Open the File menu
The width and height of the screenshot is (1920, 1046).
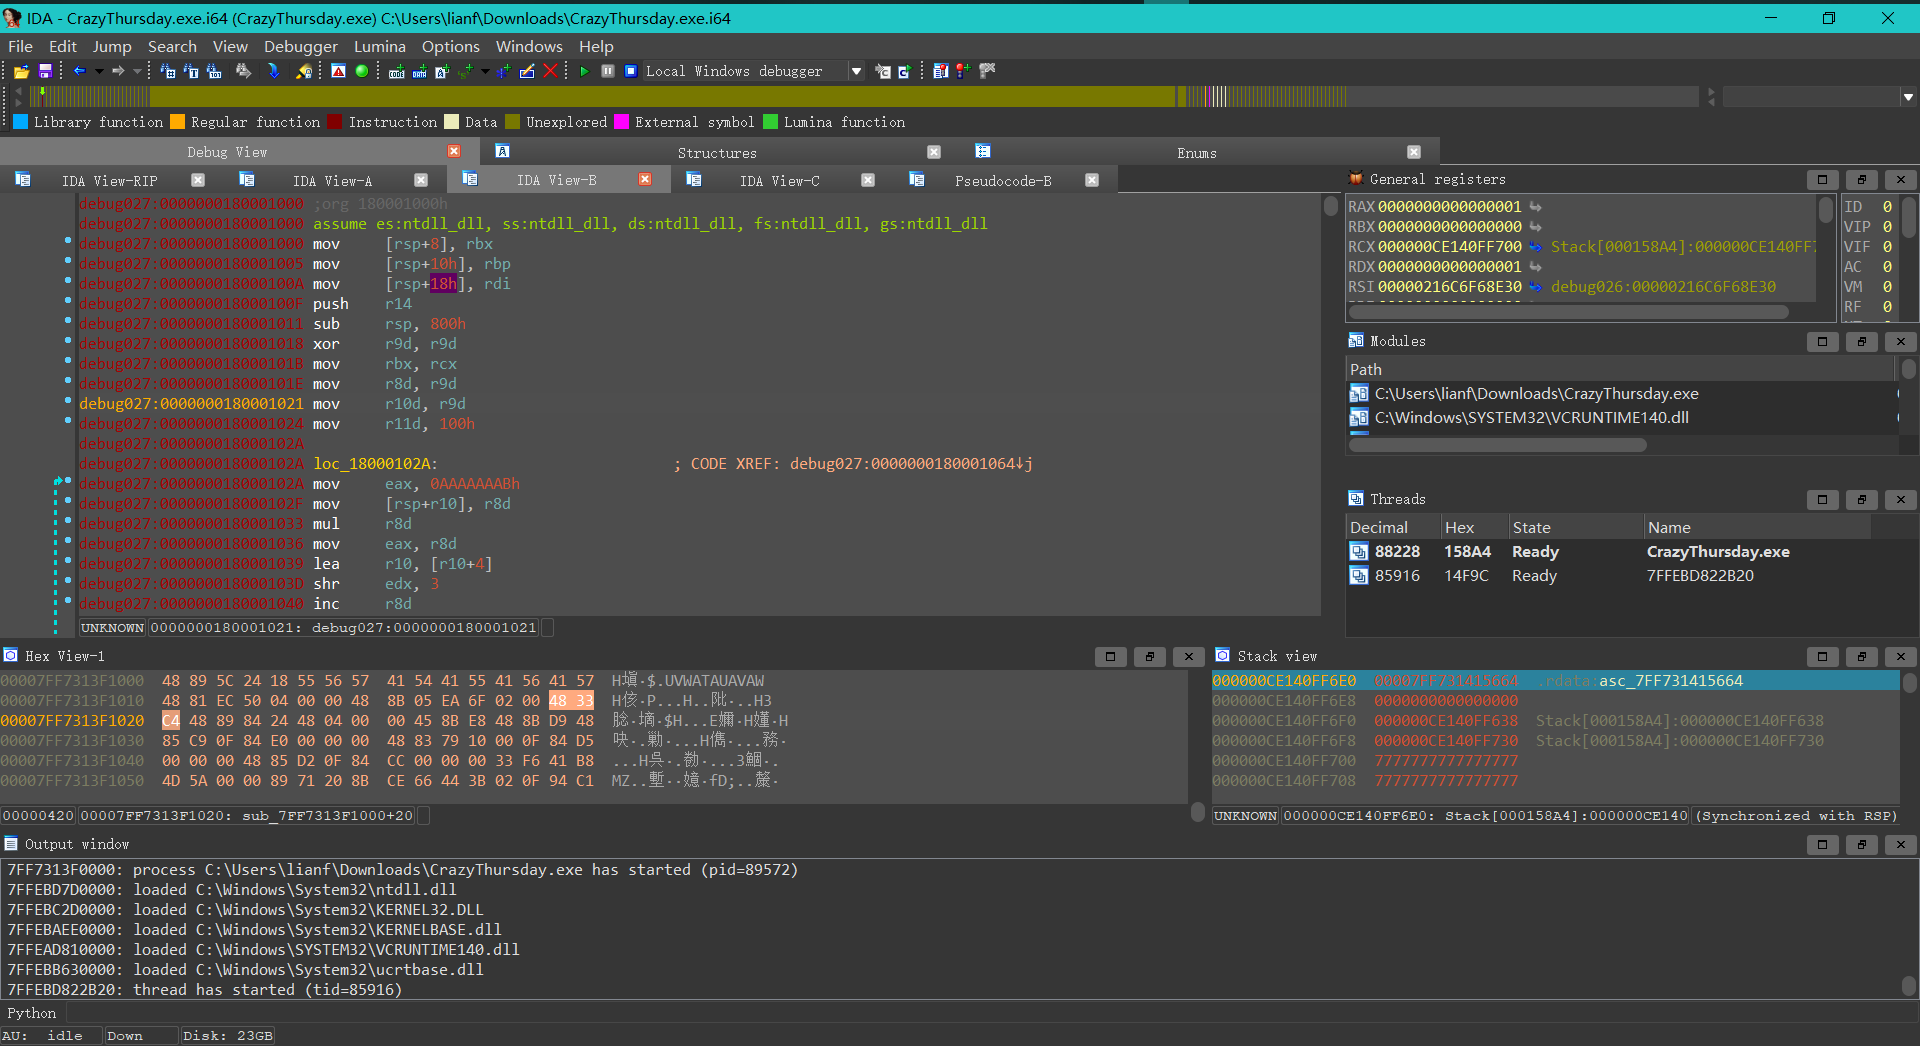(21, 46)
